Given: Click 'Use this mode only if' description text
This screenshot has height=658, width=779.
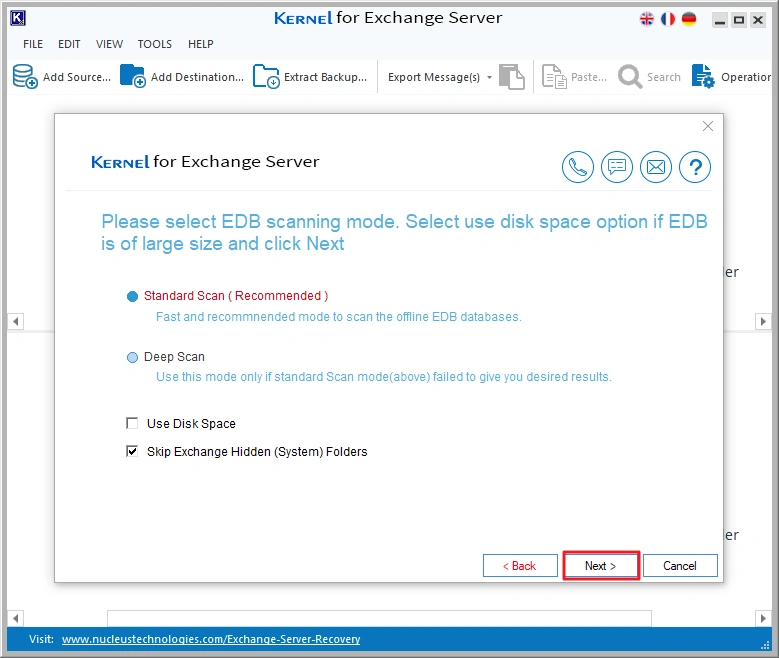Looking at the screenshot, I should click(384, 377).
